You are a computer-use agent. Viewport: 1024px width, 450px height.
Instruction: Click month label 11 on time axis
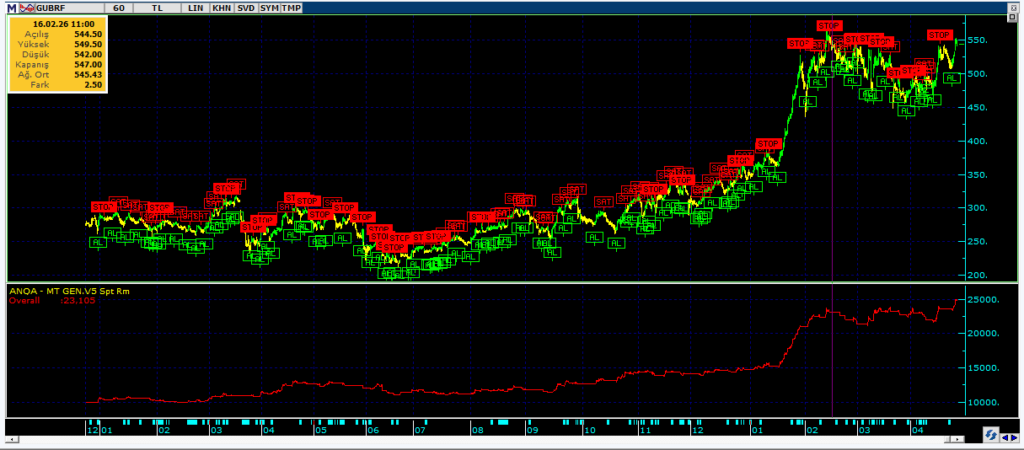click(x=645, y=431)
